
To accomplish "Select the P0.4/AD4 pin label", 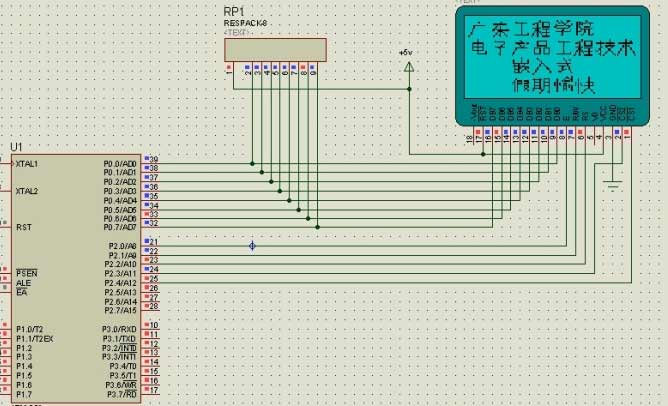I will pos(120,201).
